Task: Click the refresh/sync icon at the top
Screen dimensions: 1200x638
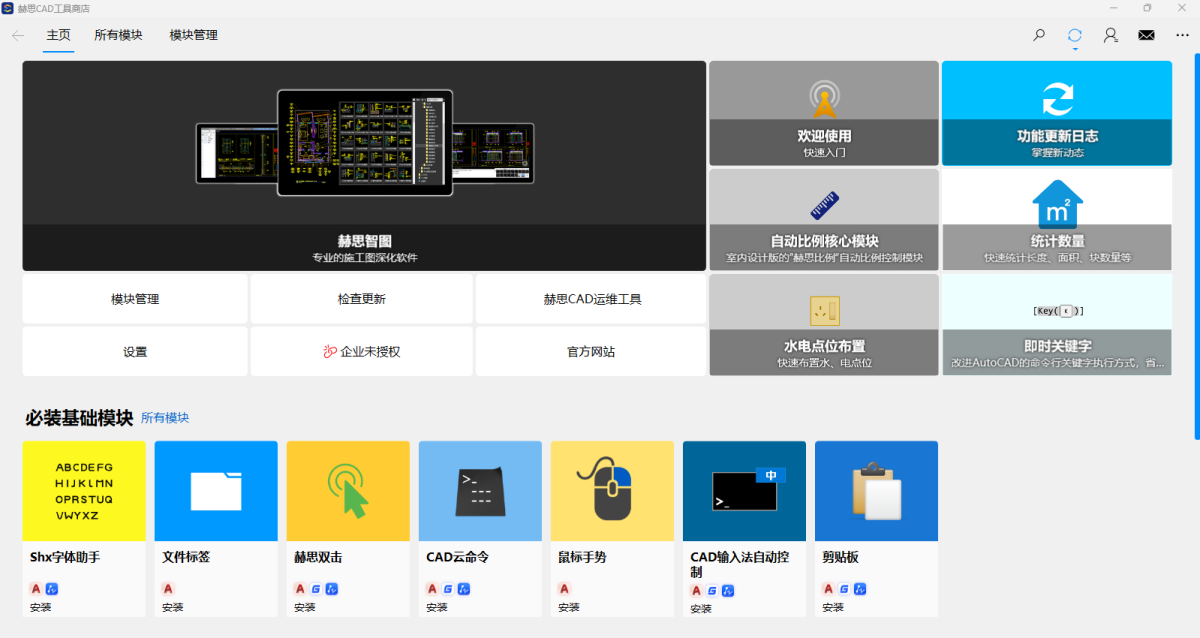Action: [1074, 34]
